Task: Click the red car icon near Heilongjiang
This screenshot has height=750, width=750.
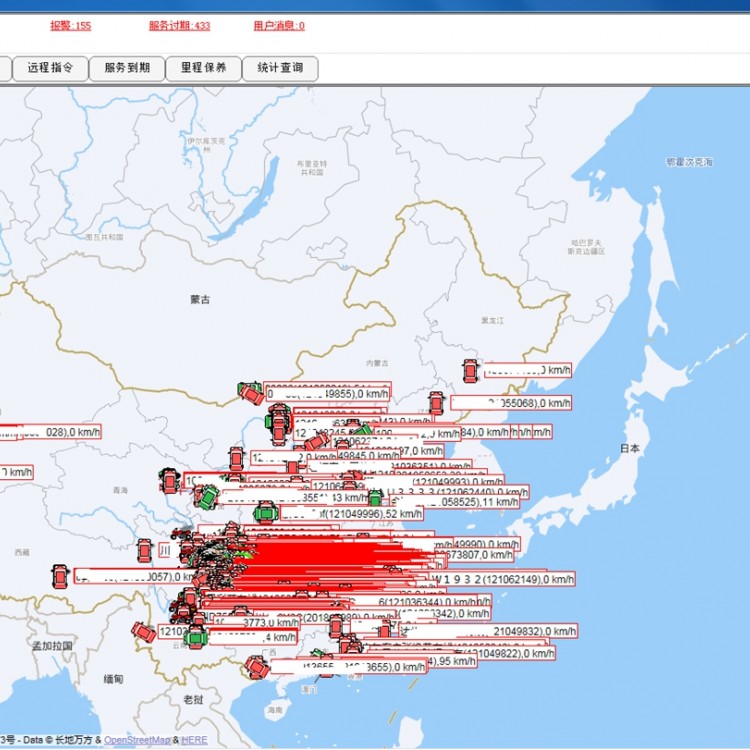Action: (470, 370)
